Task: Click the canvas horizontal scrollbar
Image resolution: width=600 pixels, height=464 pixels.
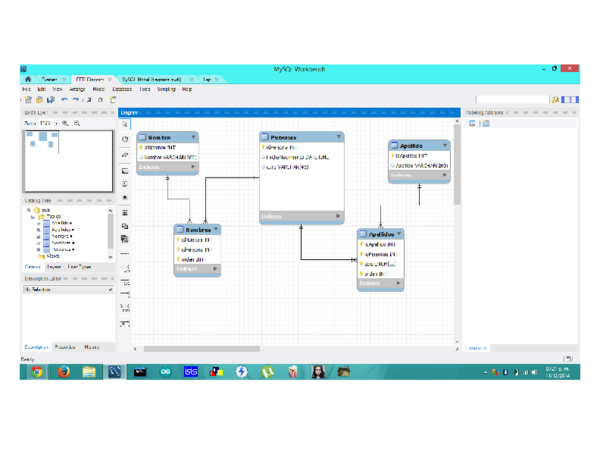Action: [x=202, y=349]
